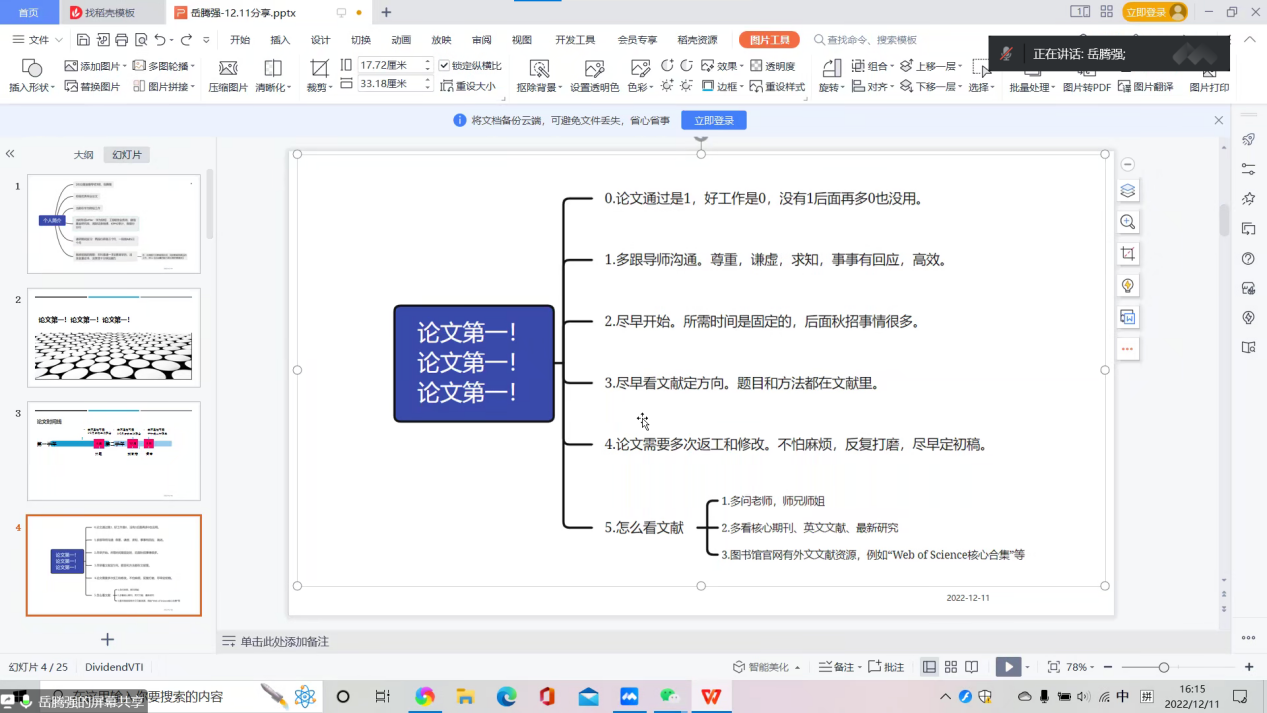This screenshot has width=1267, height=713.
Task: Select slide 2 thumbnail
Action: 114,337
